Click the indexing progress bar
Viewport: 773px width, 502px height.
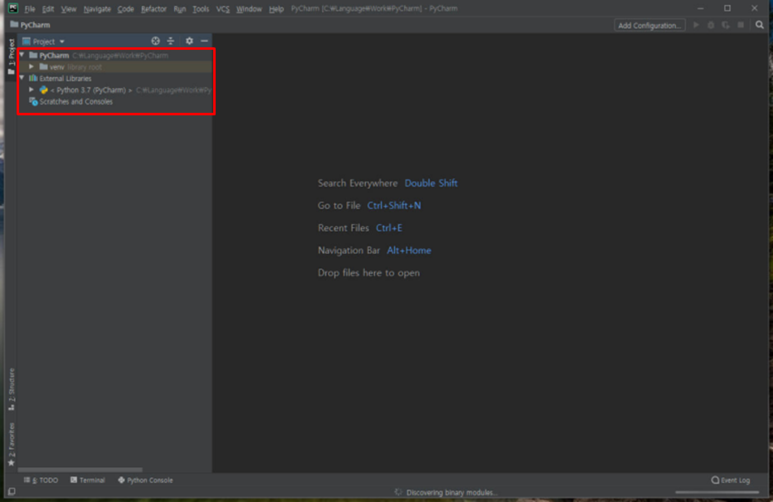(x=717, y=492)
